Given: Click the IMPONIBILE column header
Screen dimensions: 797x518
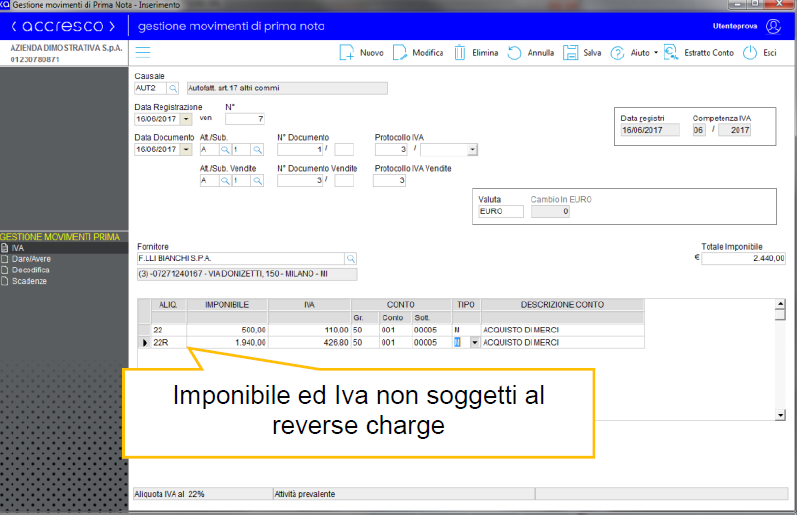Looking at the screenshot, I should point(227,305).
